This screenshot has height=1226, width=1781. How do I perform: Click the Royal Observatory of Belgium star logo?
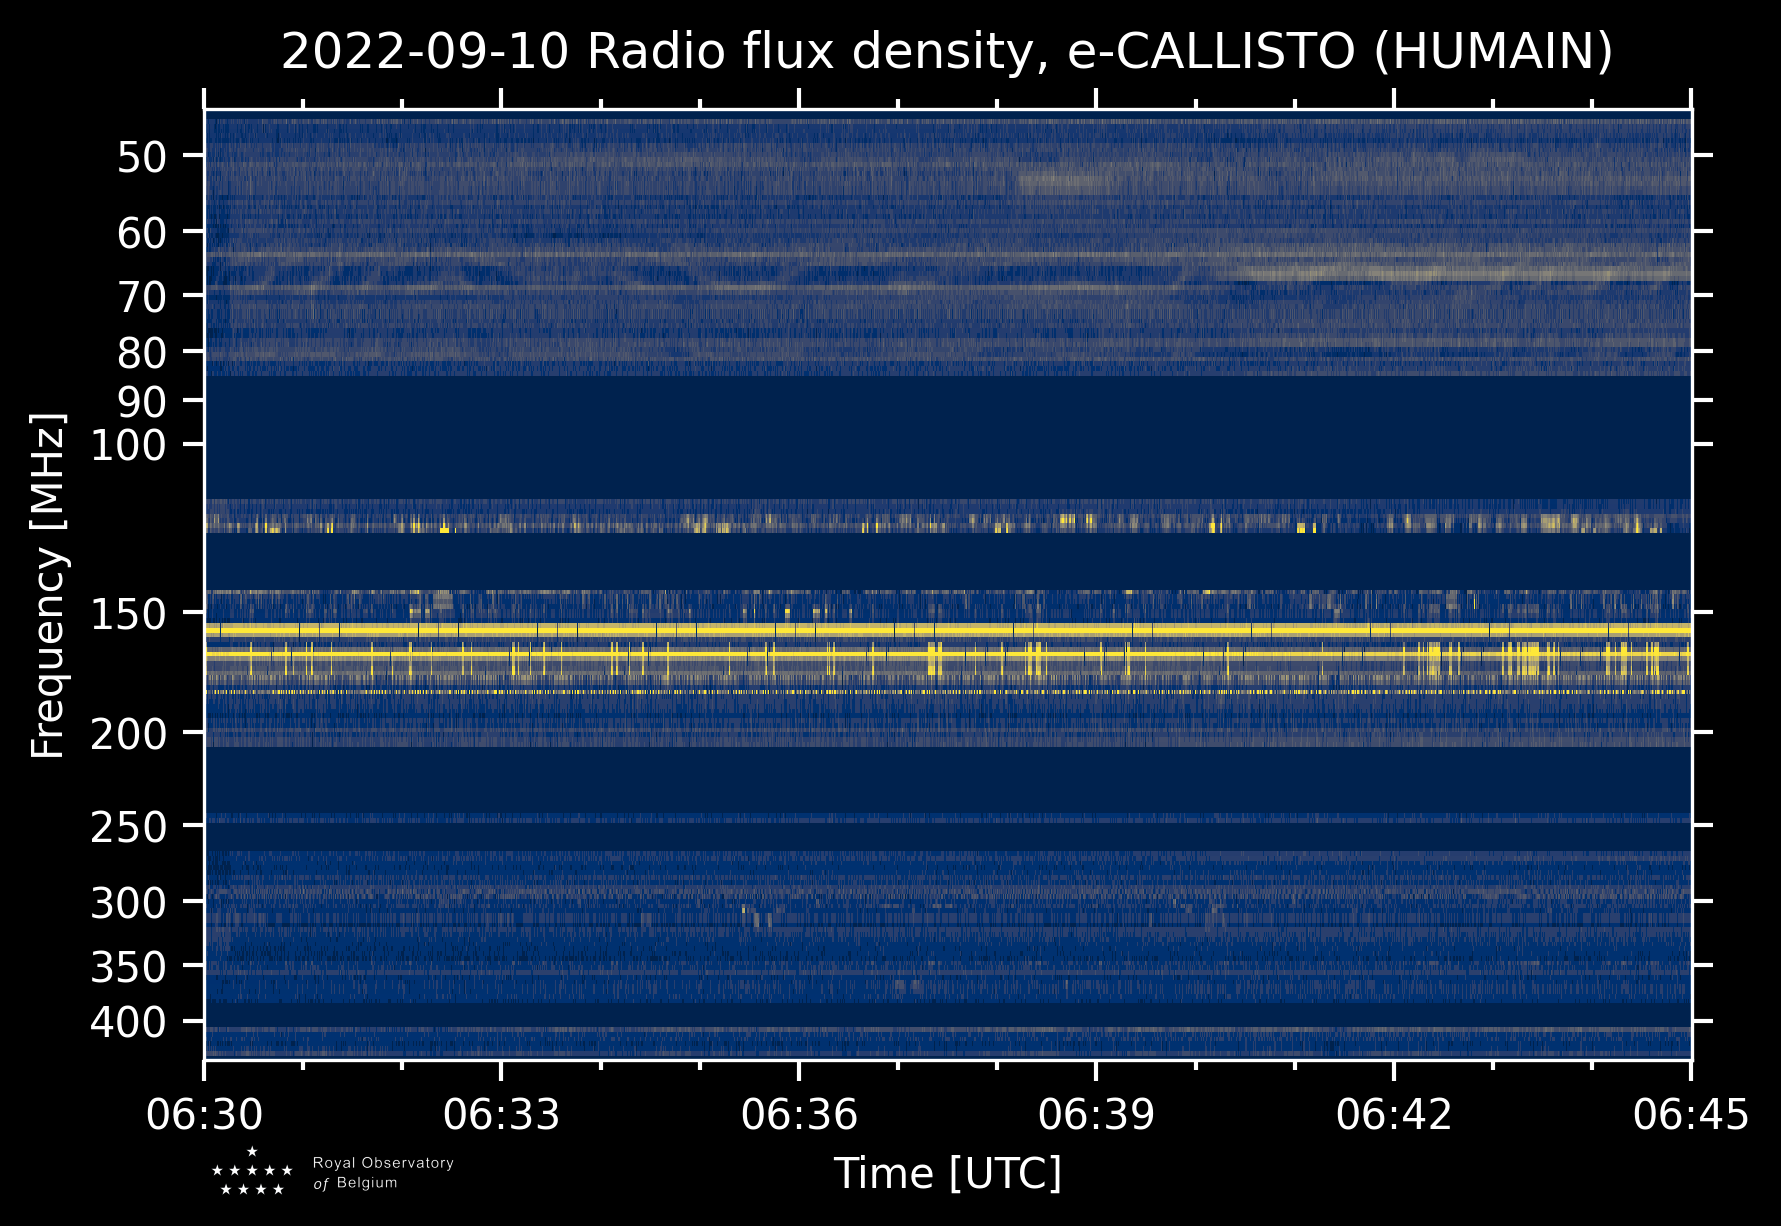pos(252,1172)
